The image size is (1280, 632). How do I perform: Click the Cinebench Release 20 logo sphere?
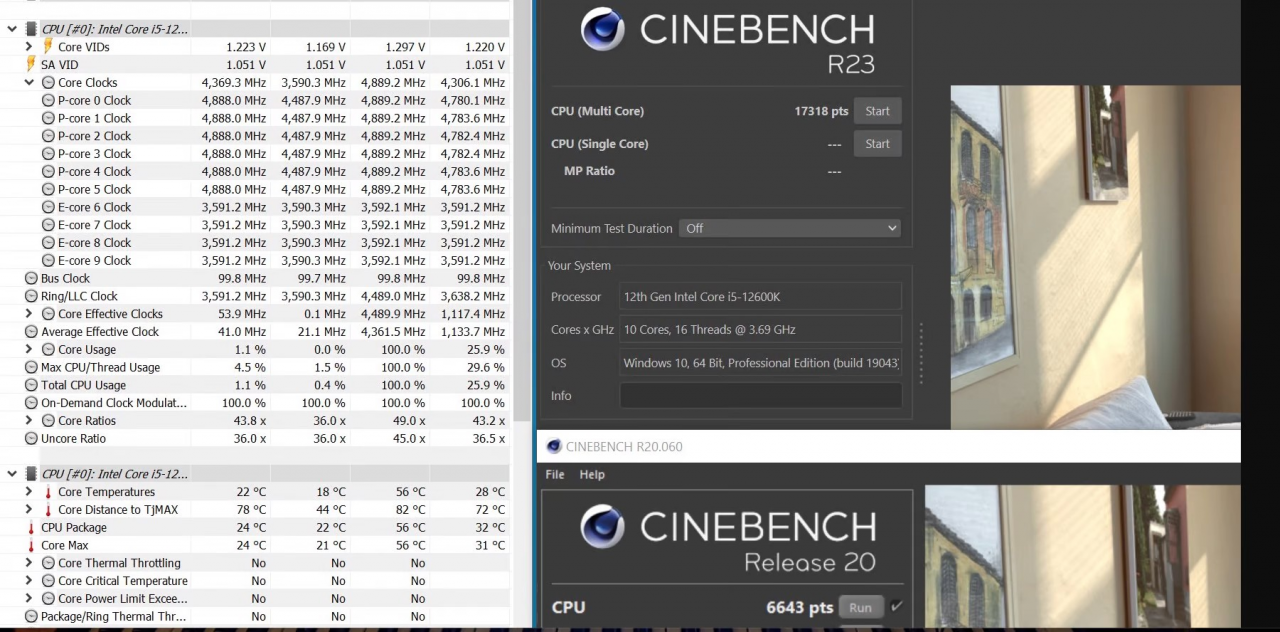603,527
